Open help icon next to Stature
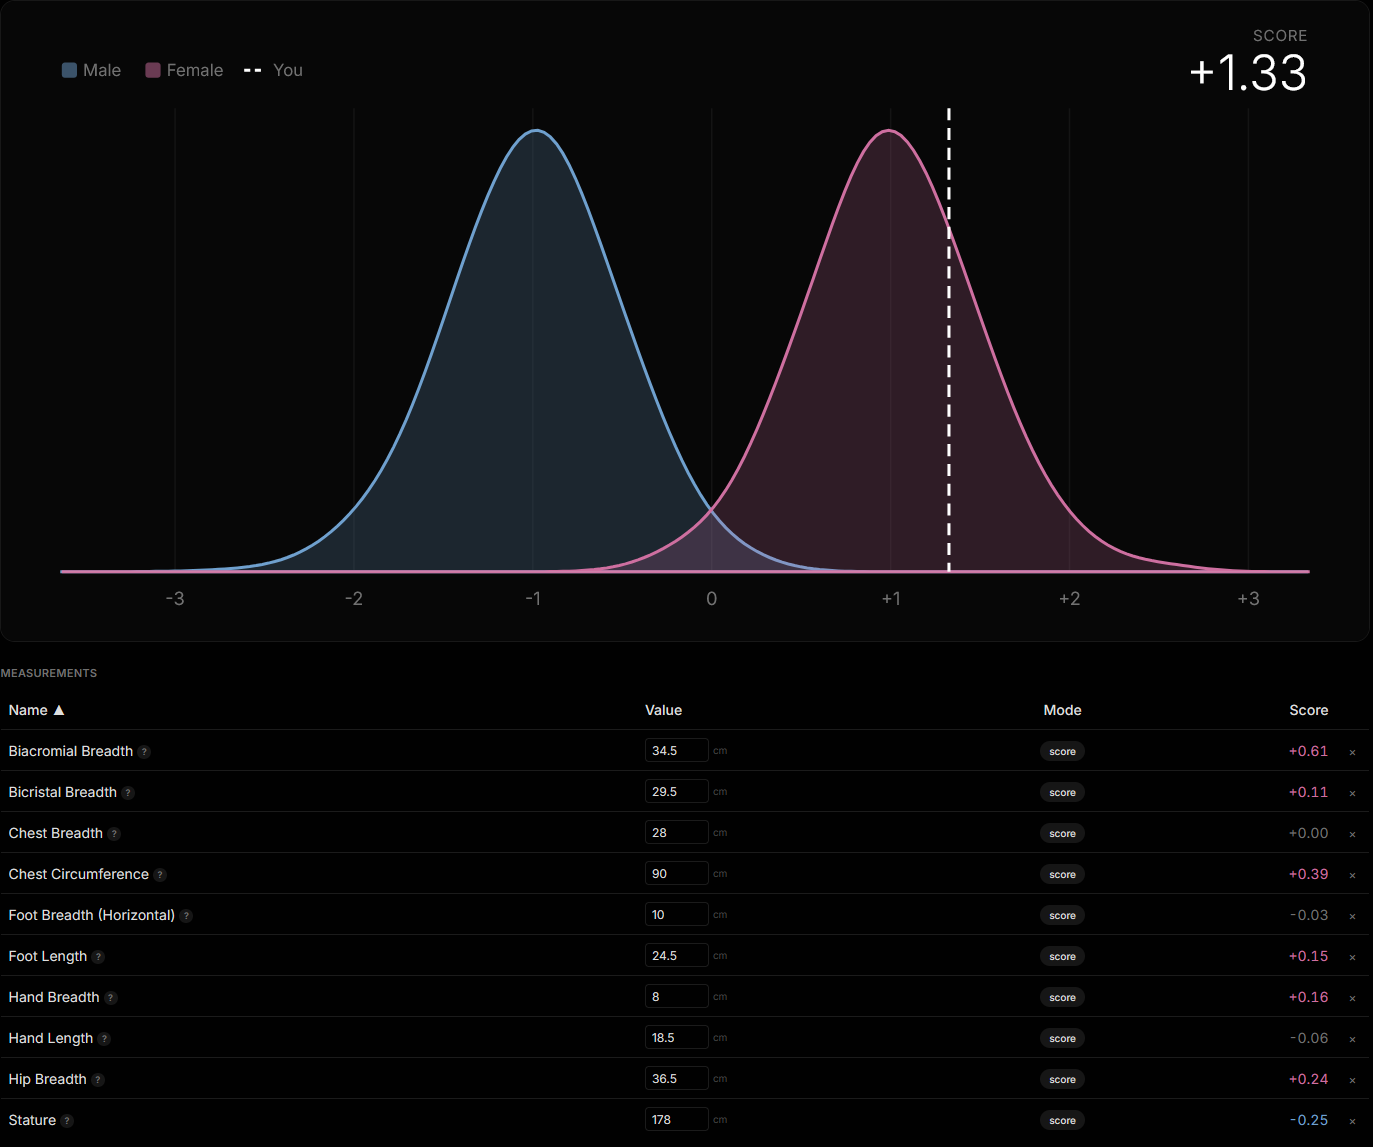 pyautogui.click(x=68, y=1121)
